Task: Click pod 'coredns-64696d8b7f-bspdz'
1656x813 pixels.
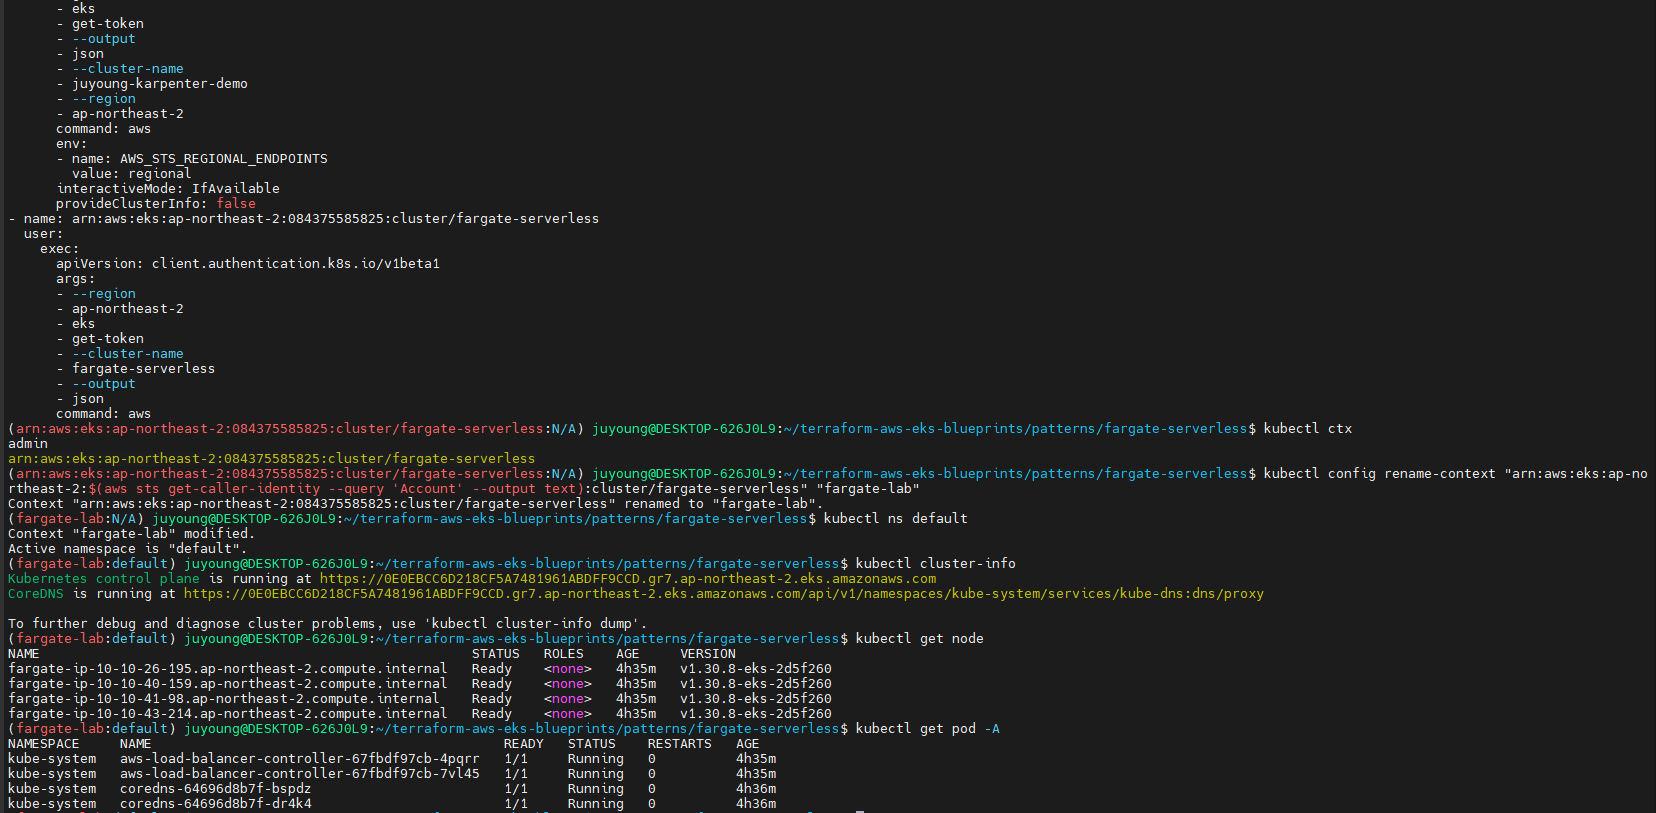Action: click(x=216, y=789)
